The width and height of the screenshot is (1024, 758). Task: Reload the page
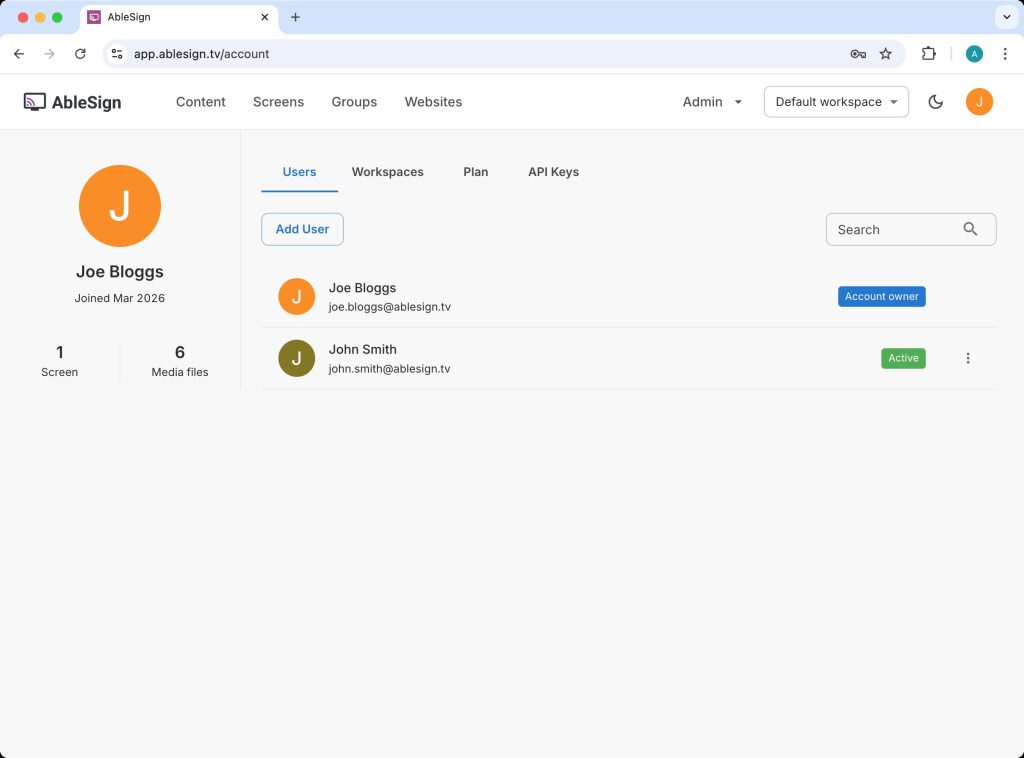click(80, 54)
